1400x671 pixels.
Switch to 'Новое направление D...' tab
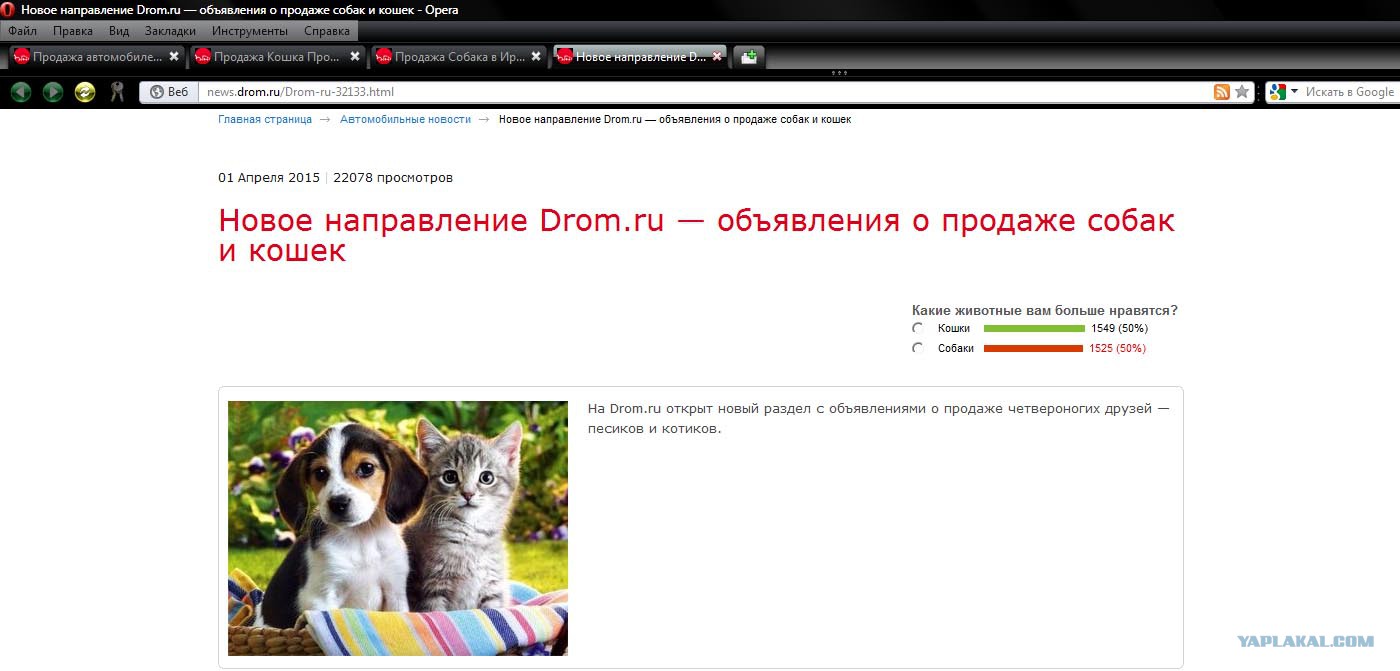point(640,57)
